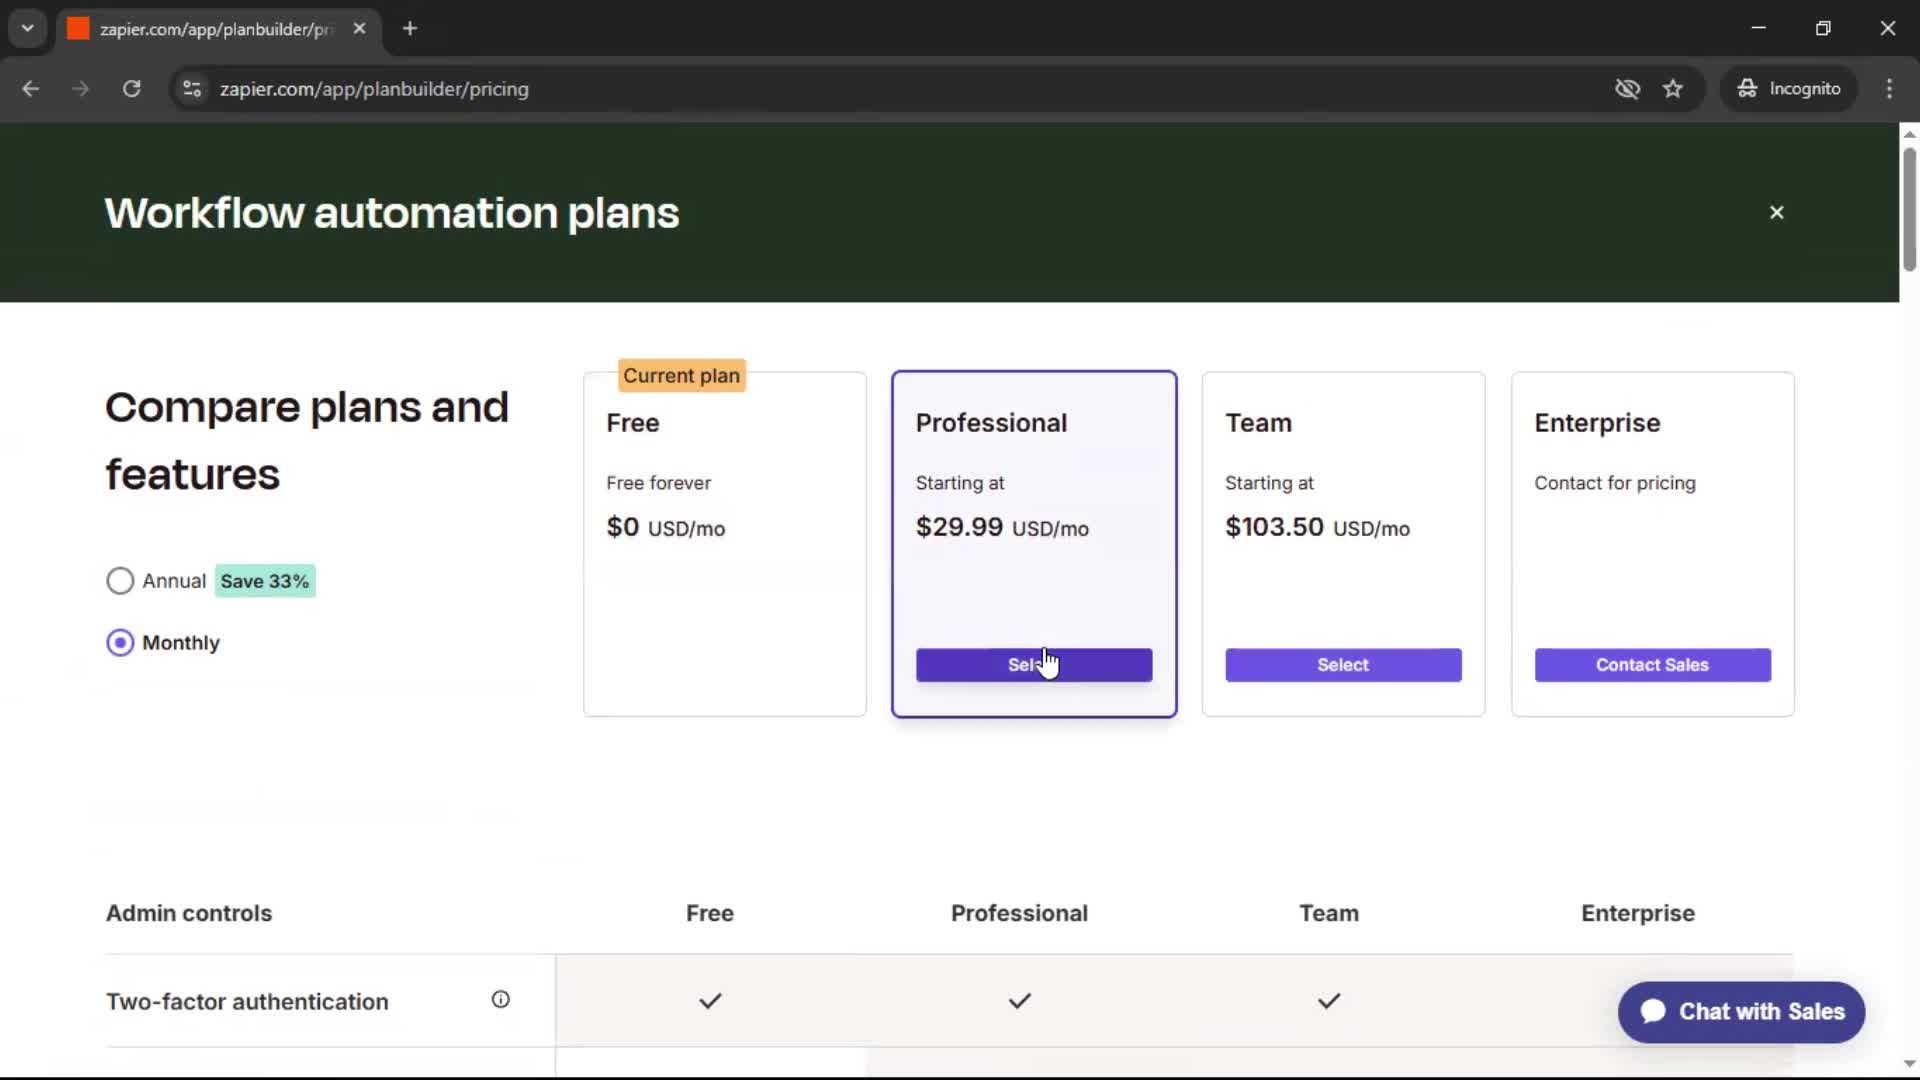Click Contact Sales on the Enterprise plan
The image size is (1920, 1080).
[x=1652, y=665]
